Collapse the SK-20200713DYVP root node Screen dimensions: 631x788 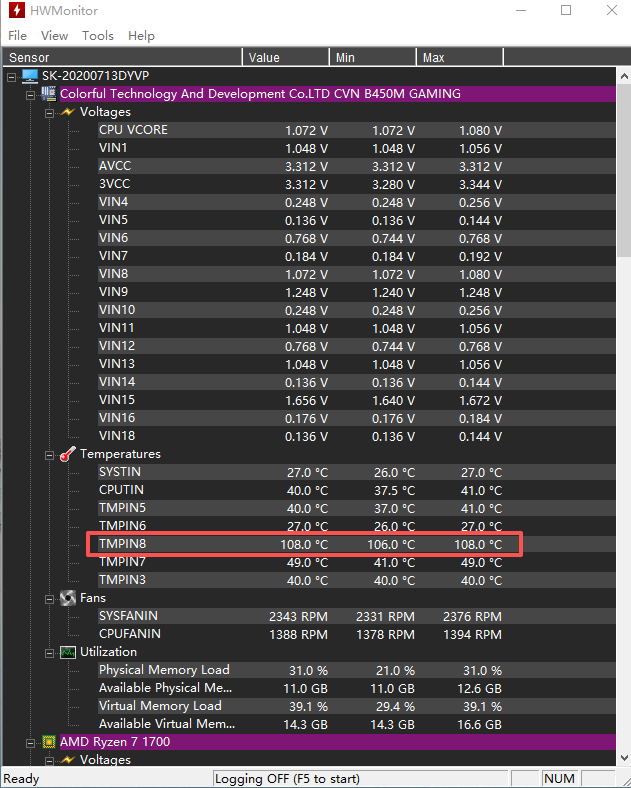click(12, 77)
